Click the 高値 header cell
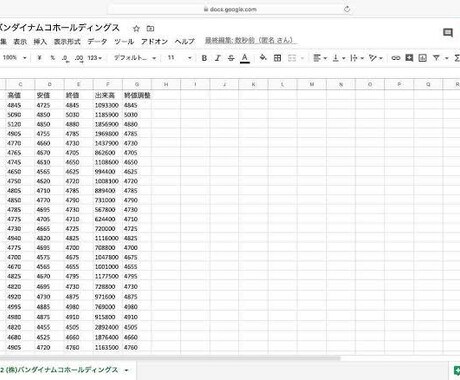Screen dimensions: 460x380 [x=20, y=95]
